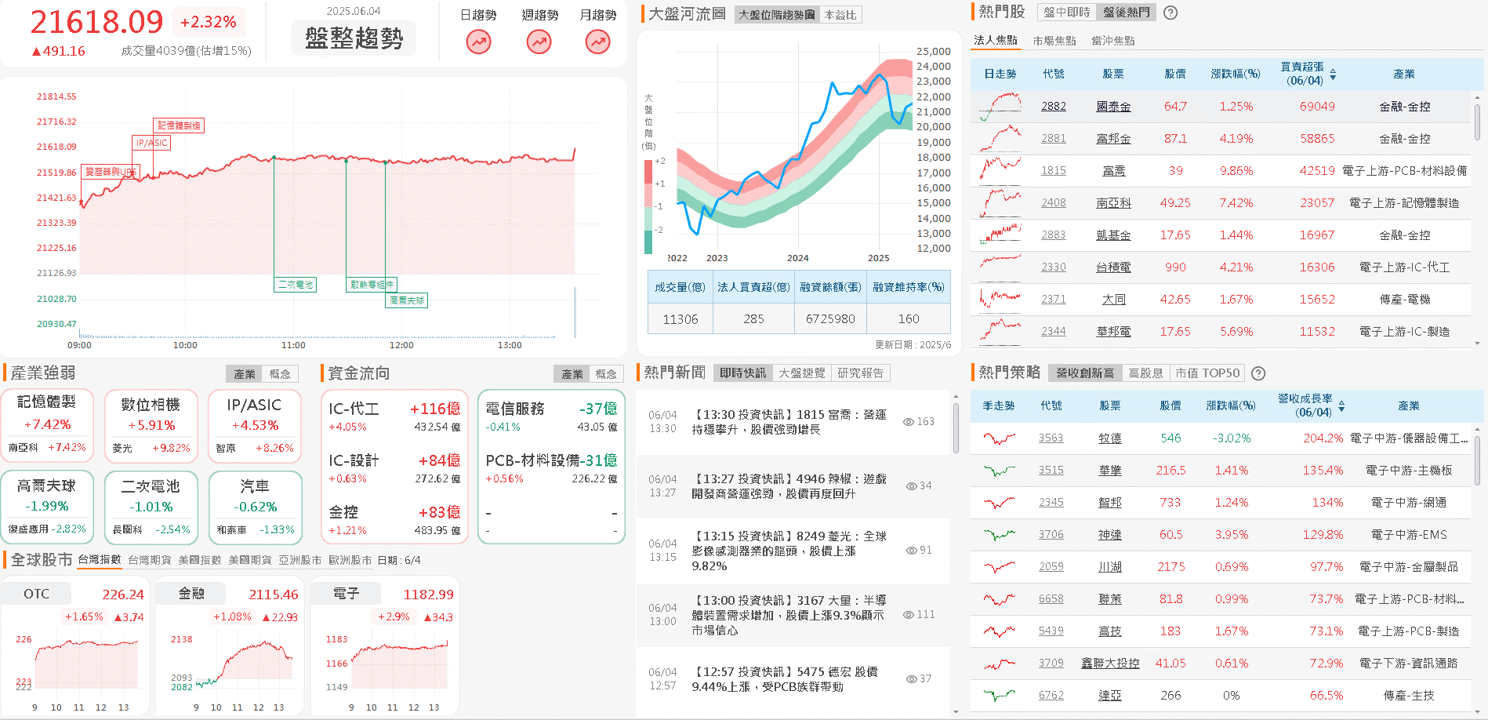The width and height of the screenshot is (1488, 720).
Task: Sort 熱門策略 by 營收成長率 column arrow
Action: tap(1342, 406)
